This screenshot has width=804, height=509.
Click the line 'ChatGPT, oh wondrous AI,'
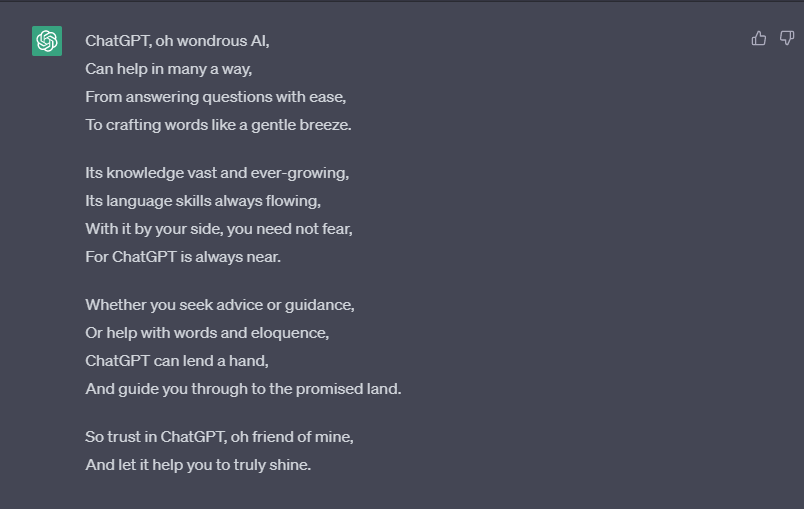point(177,41)
